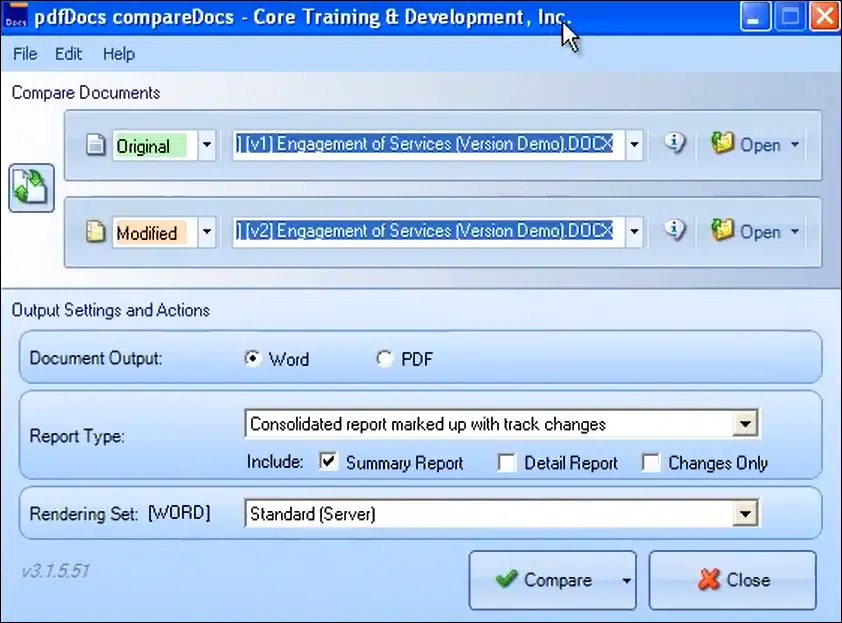
Task: Enable the Changes Only checkbox
Action: click(x=650, y=462)
